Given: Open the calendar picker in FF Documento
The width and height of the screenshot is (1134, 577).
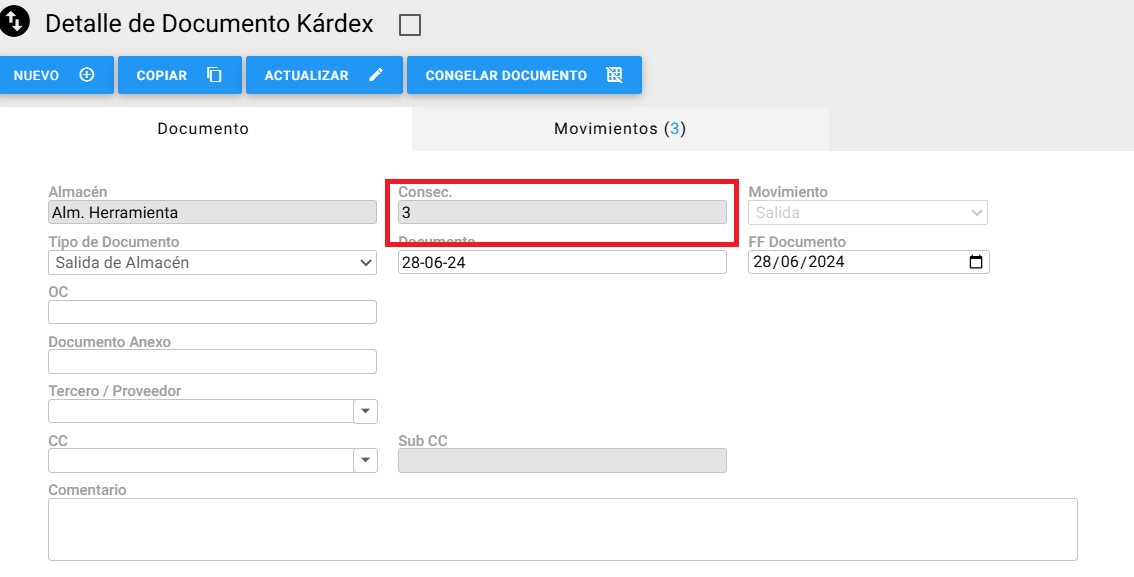Looking at the screenshot, I should pyautogui.click(x=976, y=262).
